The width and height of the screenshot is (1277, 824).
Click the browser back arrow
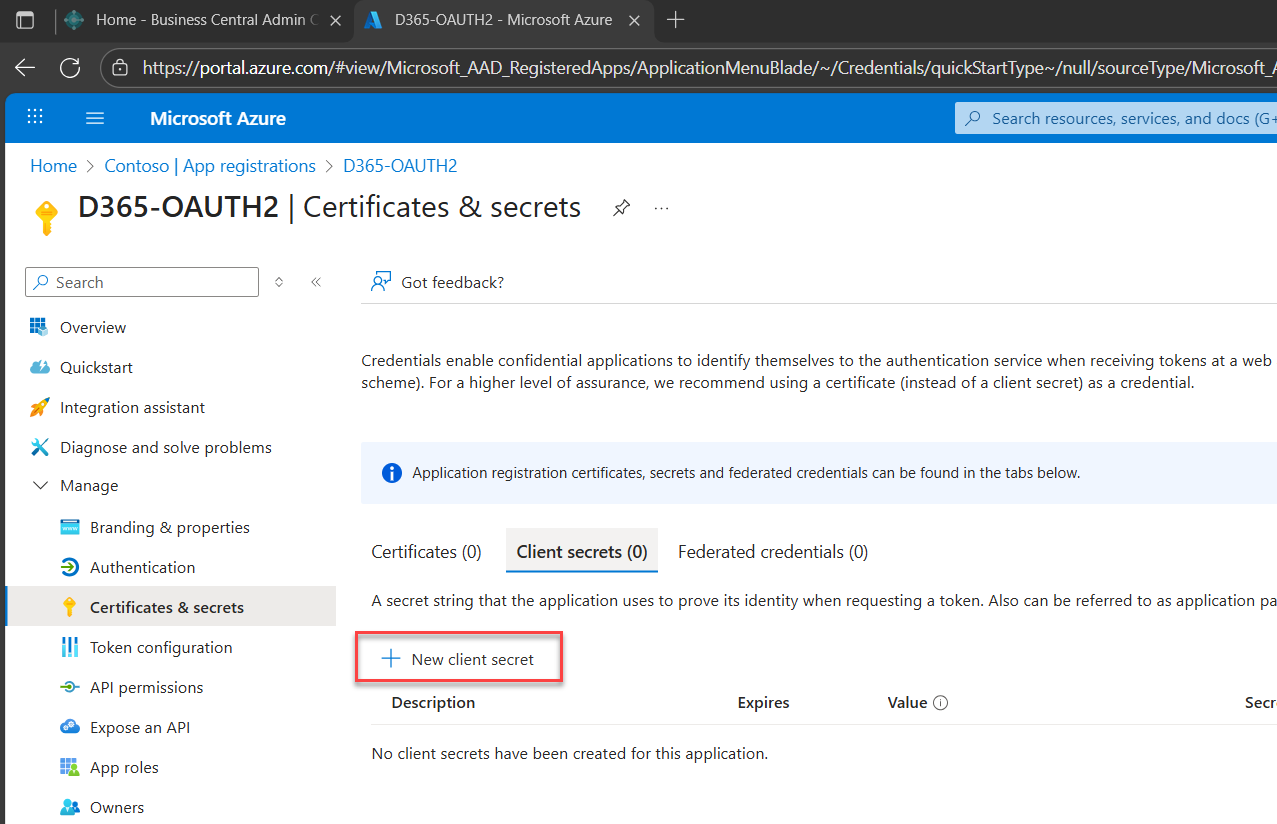(x=25, y=67)
